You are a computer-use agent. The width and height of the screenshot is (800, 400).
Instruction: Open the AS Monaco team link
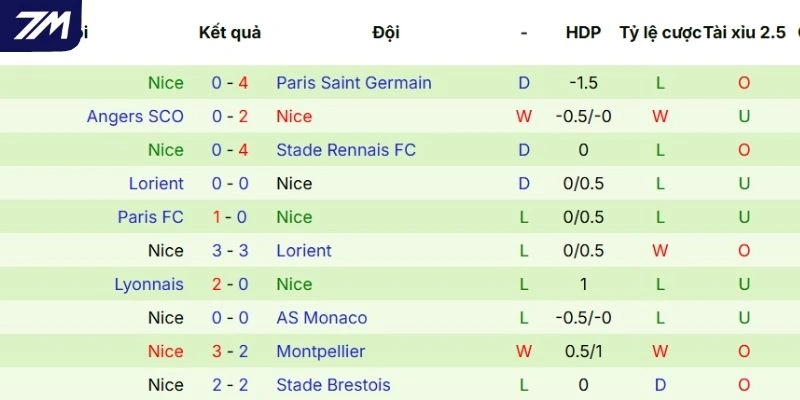(x=321, y=318)
